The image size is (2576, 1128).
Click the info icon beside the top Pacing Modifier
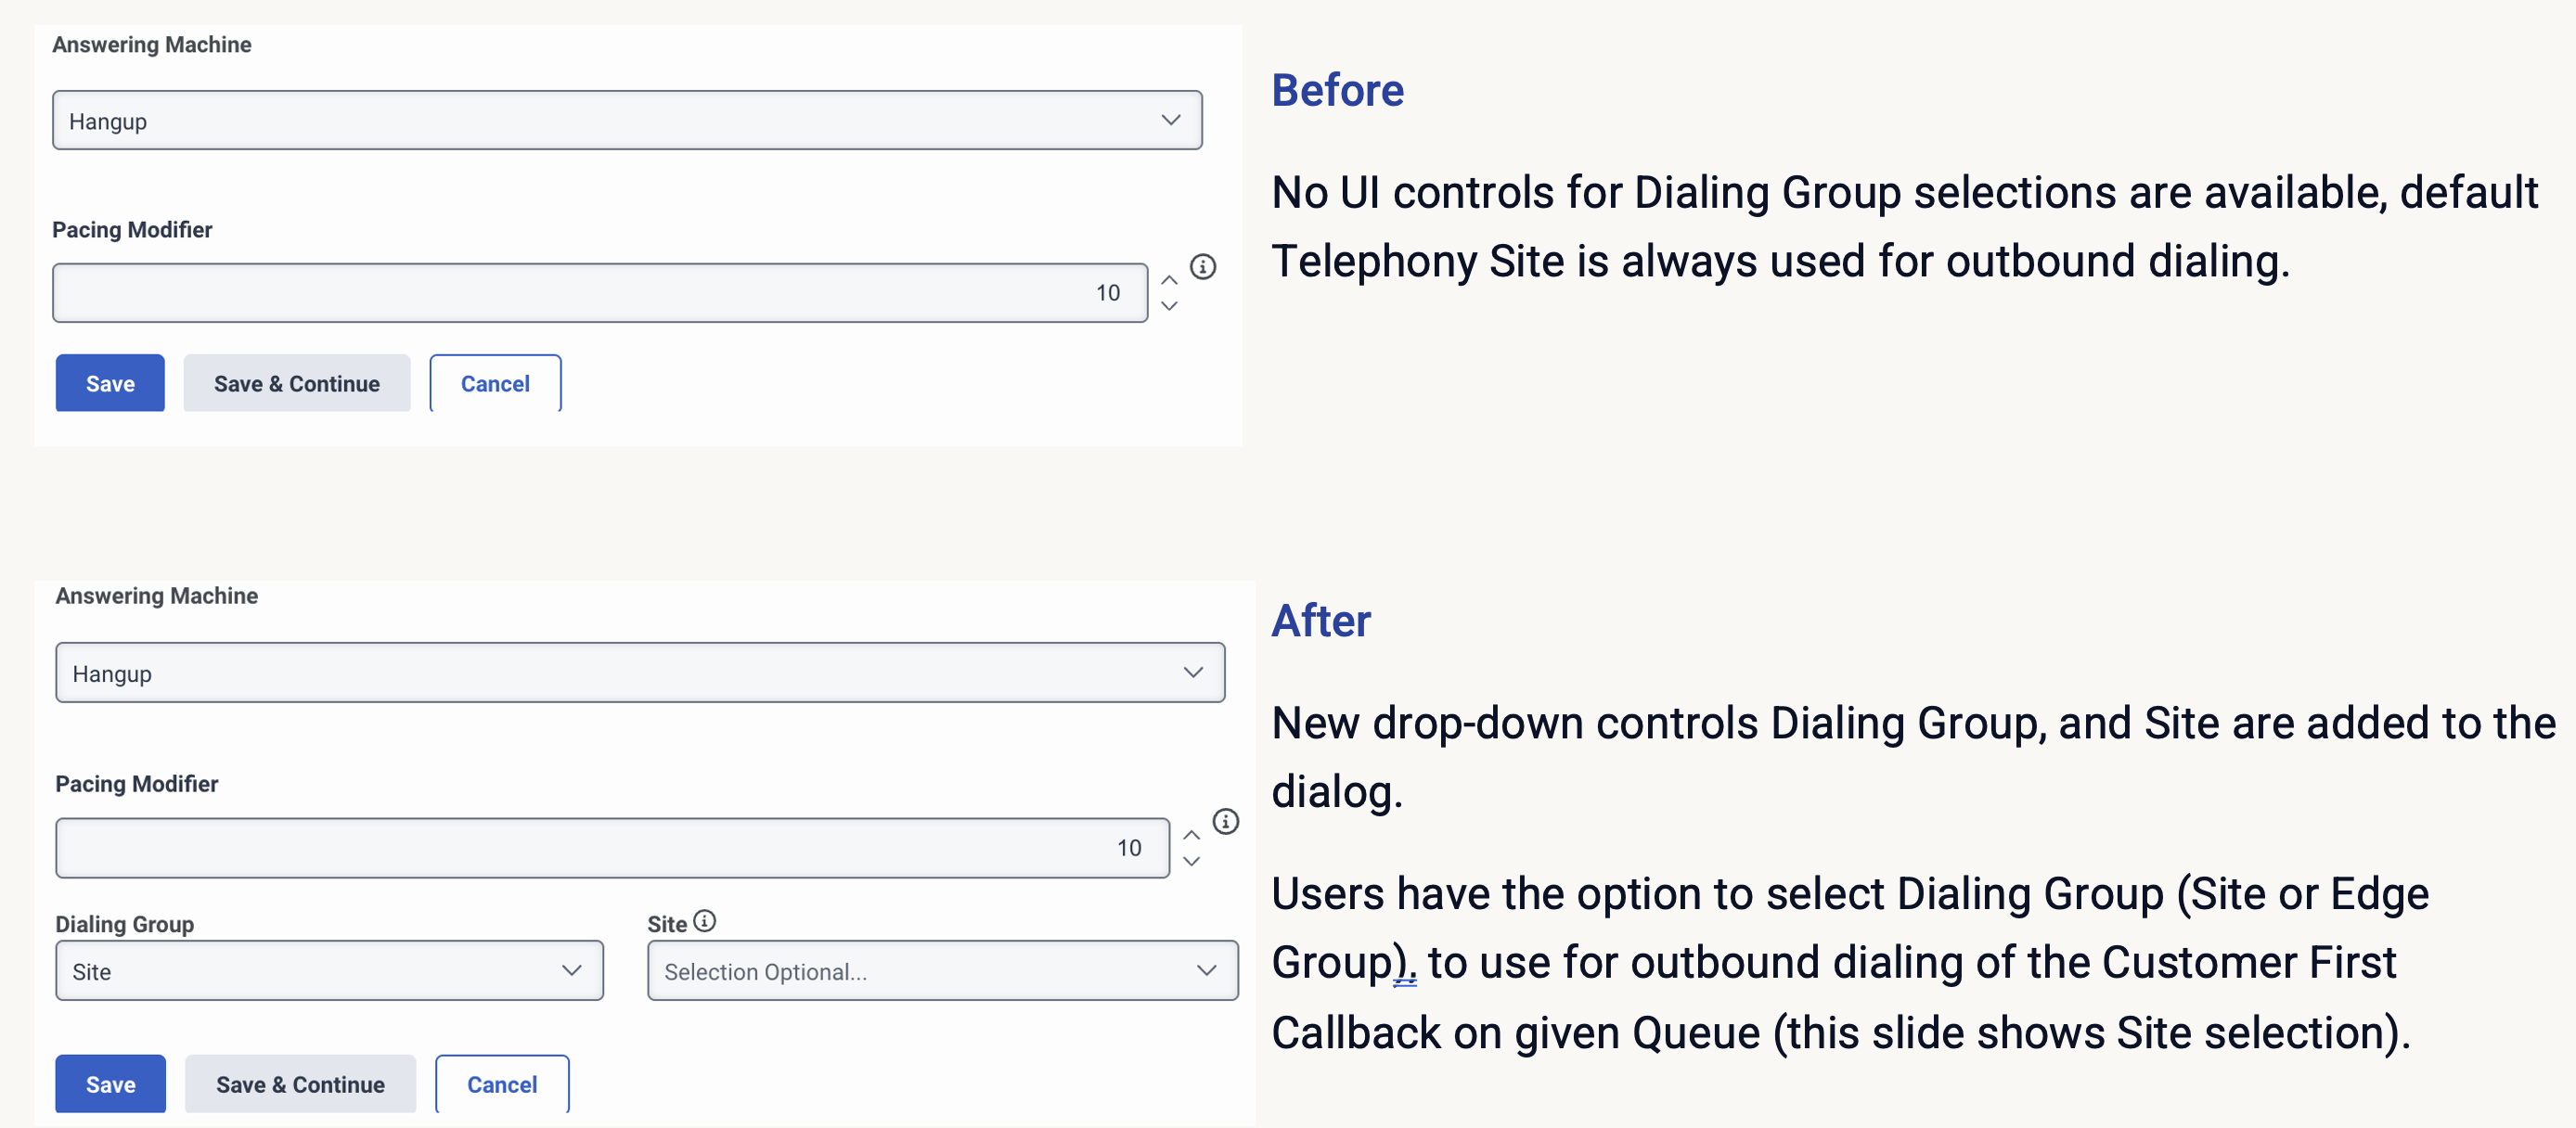click(x=1203, y=267)
